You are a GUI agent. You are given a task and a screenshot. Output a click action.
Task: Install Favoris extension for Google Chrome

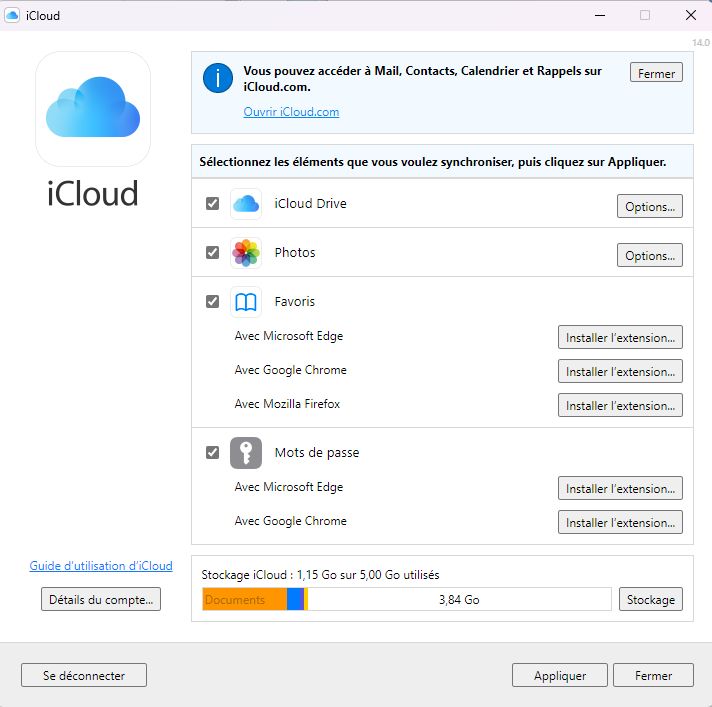pyautogui.click(x=620, y=371)
